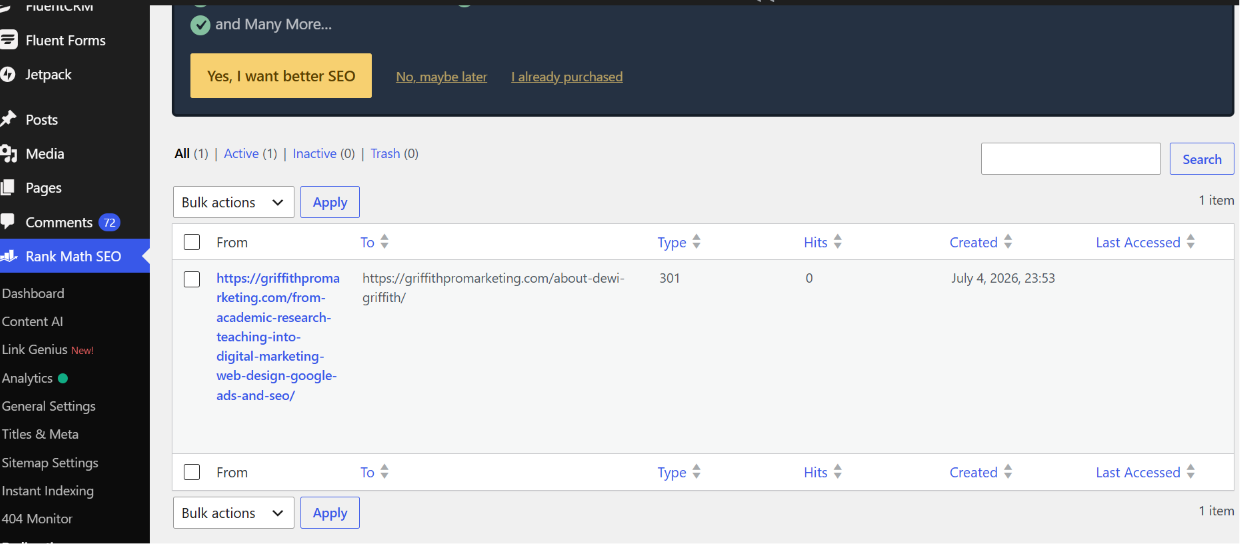Click sort arrows next to top Type header

pyautogui.click(x=696, y=242)
